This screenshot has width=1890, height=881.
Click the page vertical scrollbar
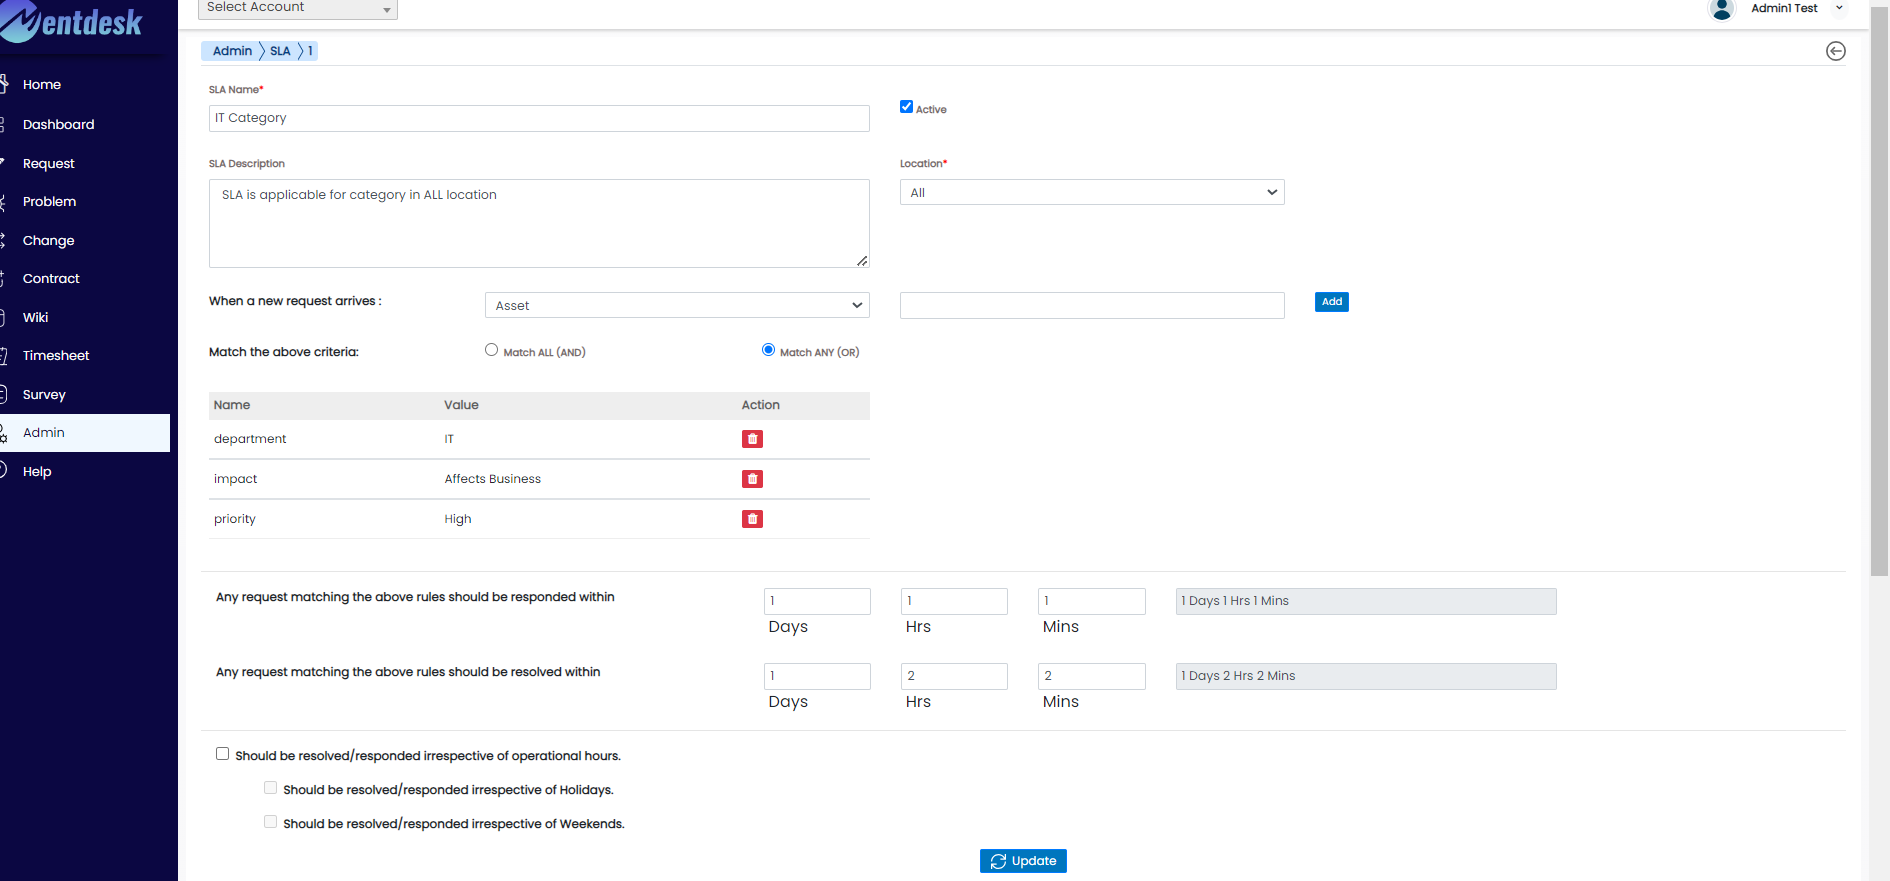[1879, 290]
